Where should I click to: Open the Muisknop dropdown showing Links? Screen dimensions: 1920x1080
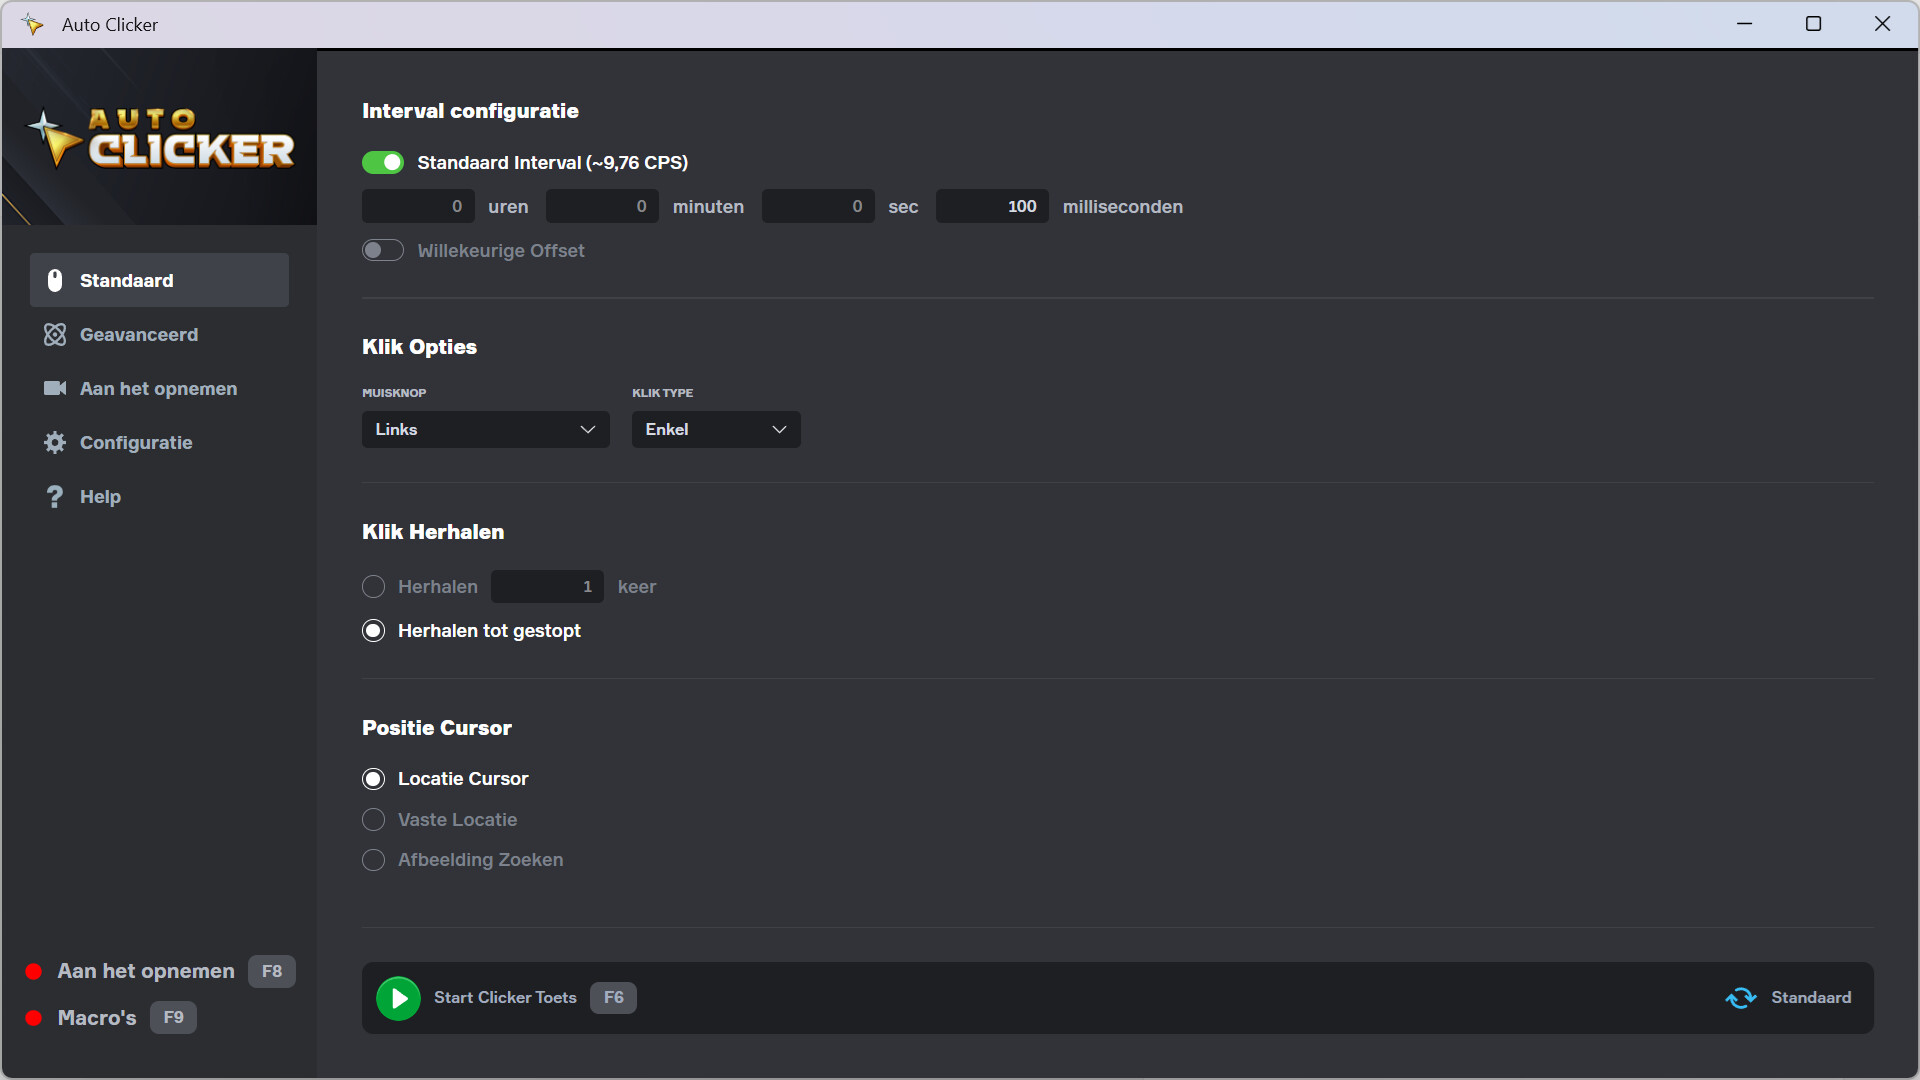[485, 429]
